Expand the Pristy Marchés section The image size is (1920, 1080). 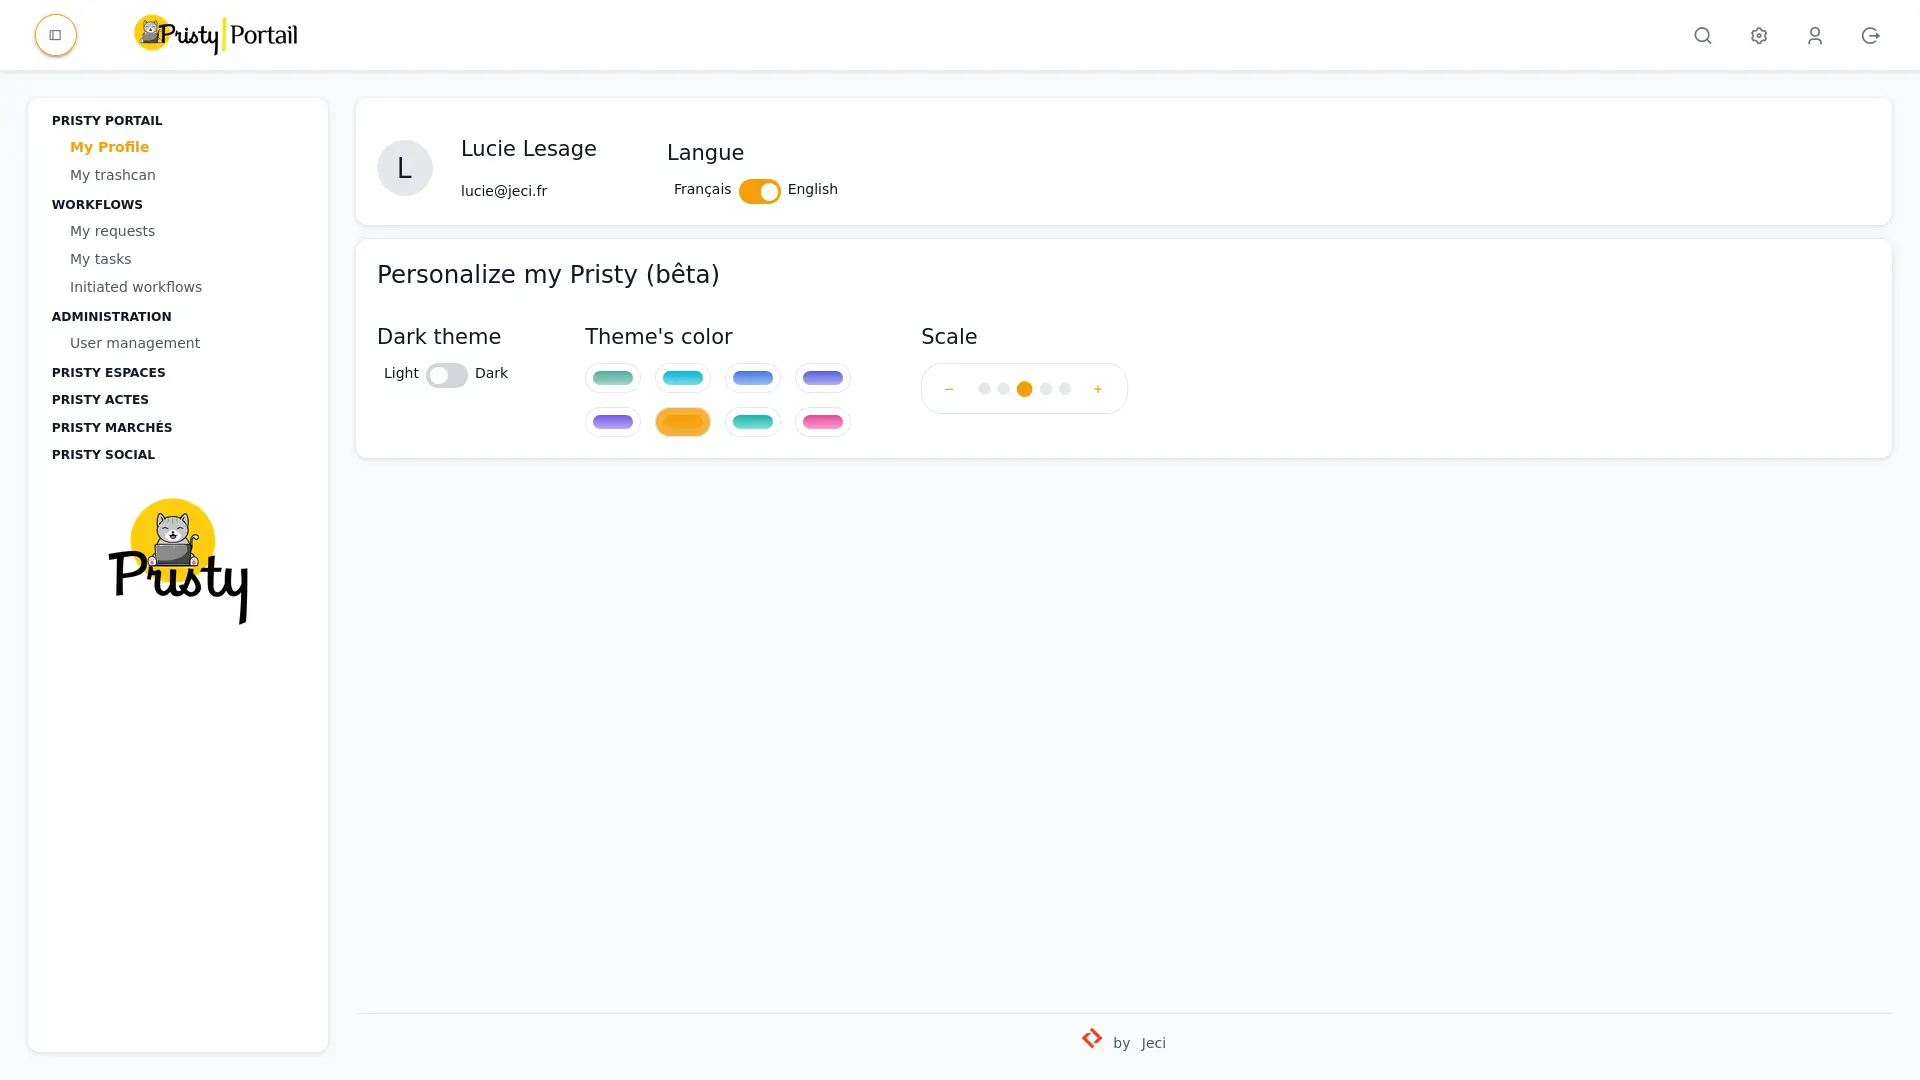[x=112, y=428]
